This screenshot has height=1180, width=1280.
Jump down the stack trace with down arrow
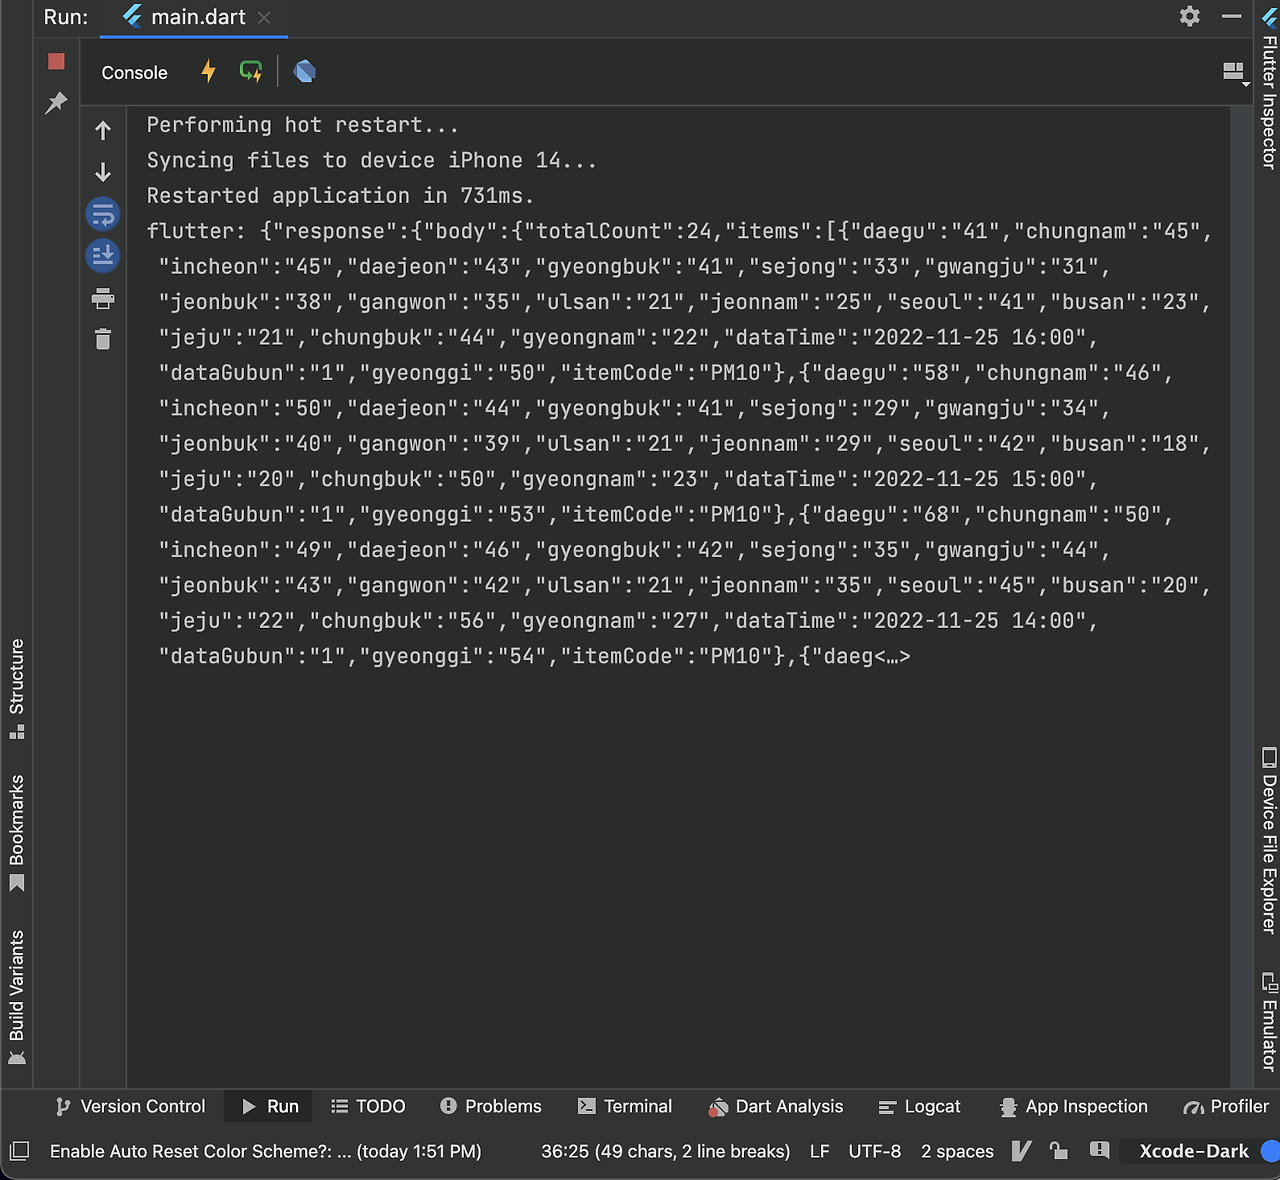click(103, 172)
